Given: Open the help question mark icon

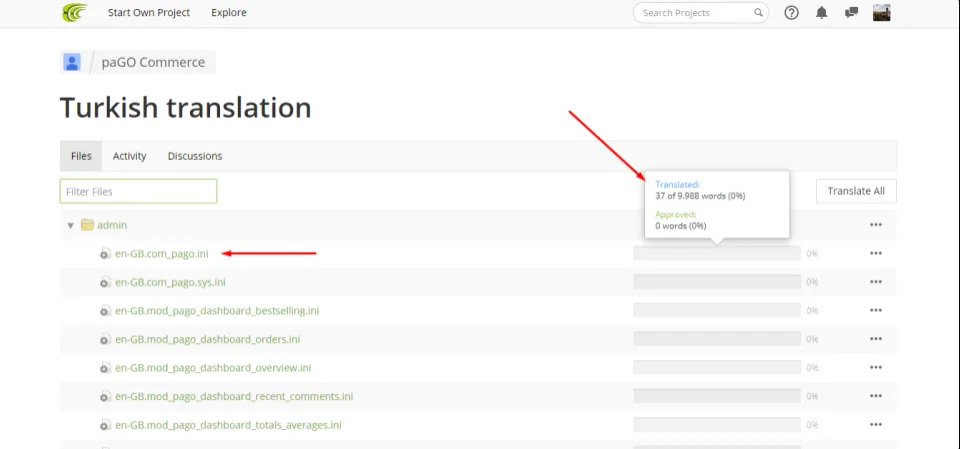Looking at the screenshot, I should tap(792, 13).
